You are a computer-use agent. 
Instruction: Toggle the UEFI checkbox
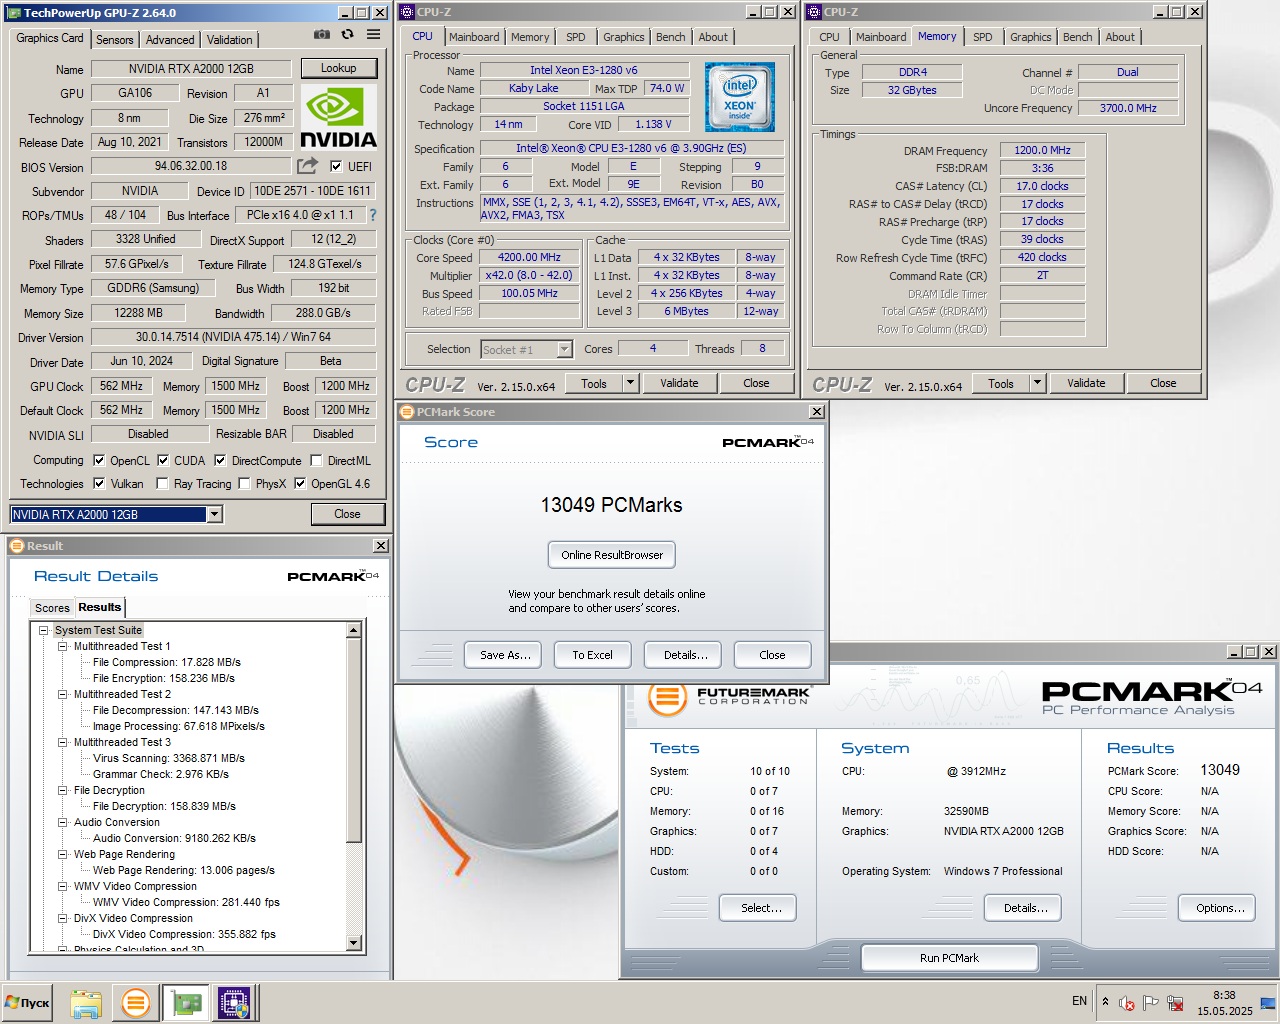click(x=336, y=167)
